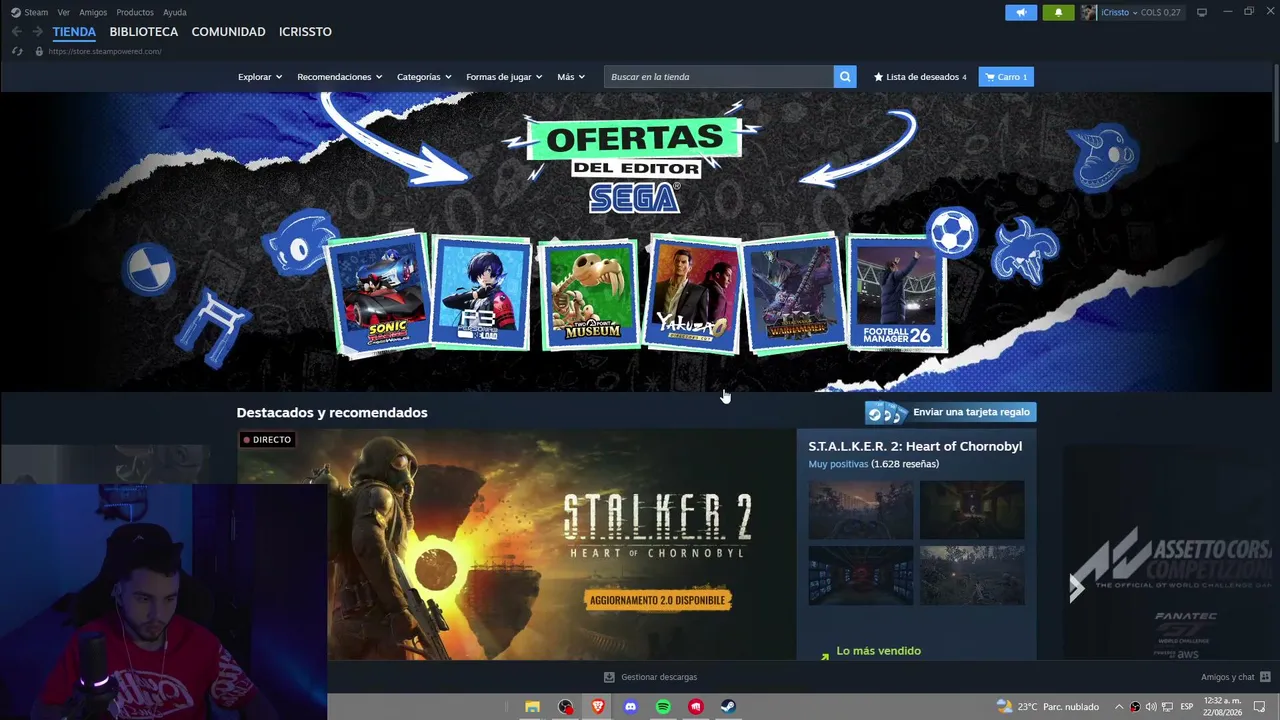Viewport: 1280px width, 720px height.
Task: Open OBS Studio from the taskbar
Action: point(565,707)
